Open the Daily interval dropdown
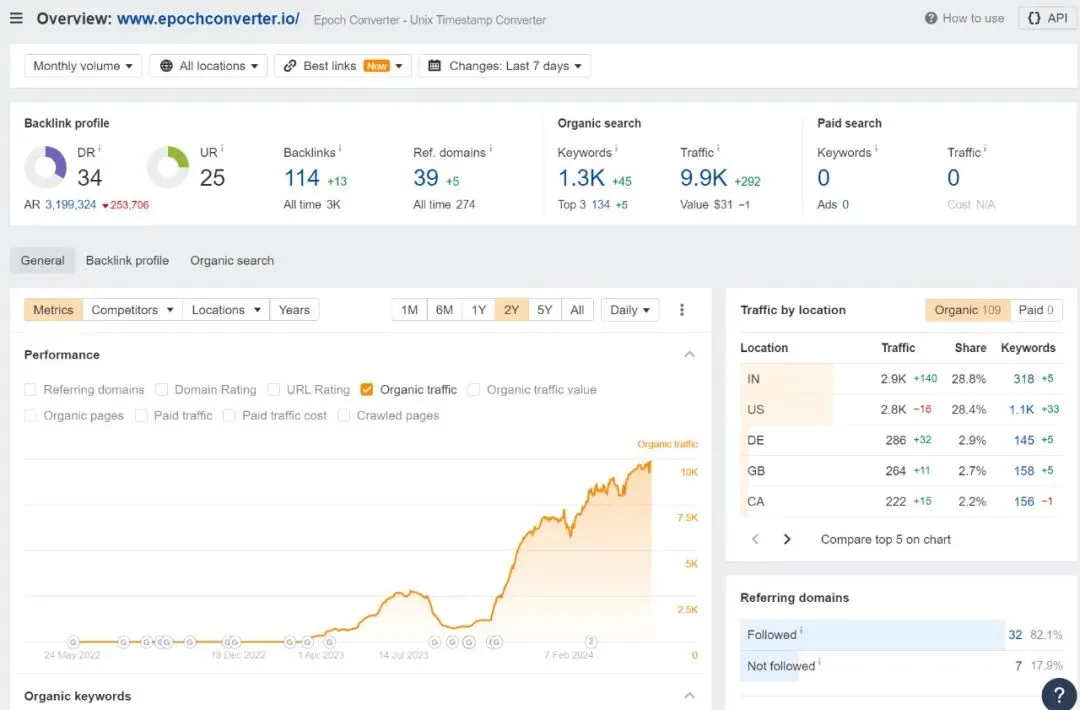This screenshot has height=710, width=1080. pyautogui.click(x=630, y=310)
